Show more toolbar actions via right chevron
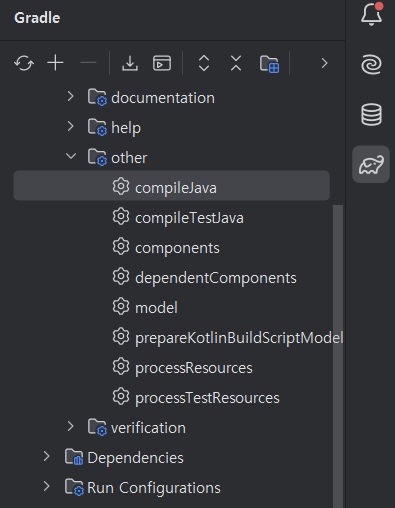Viewport: 395px width, 508px height. 324,63
